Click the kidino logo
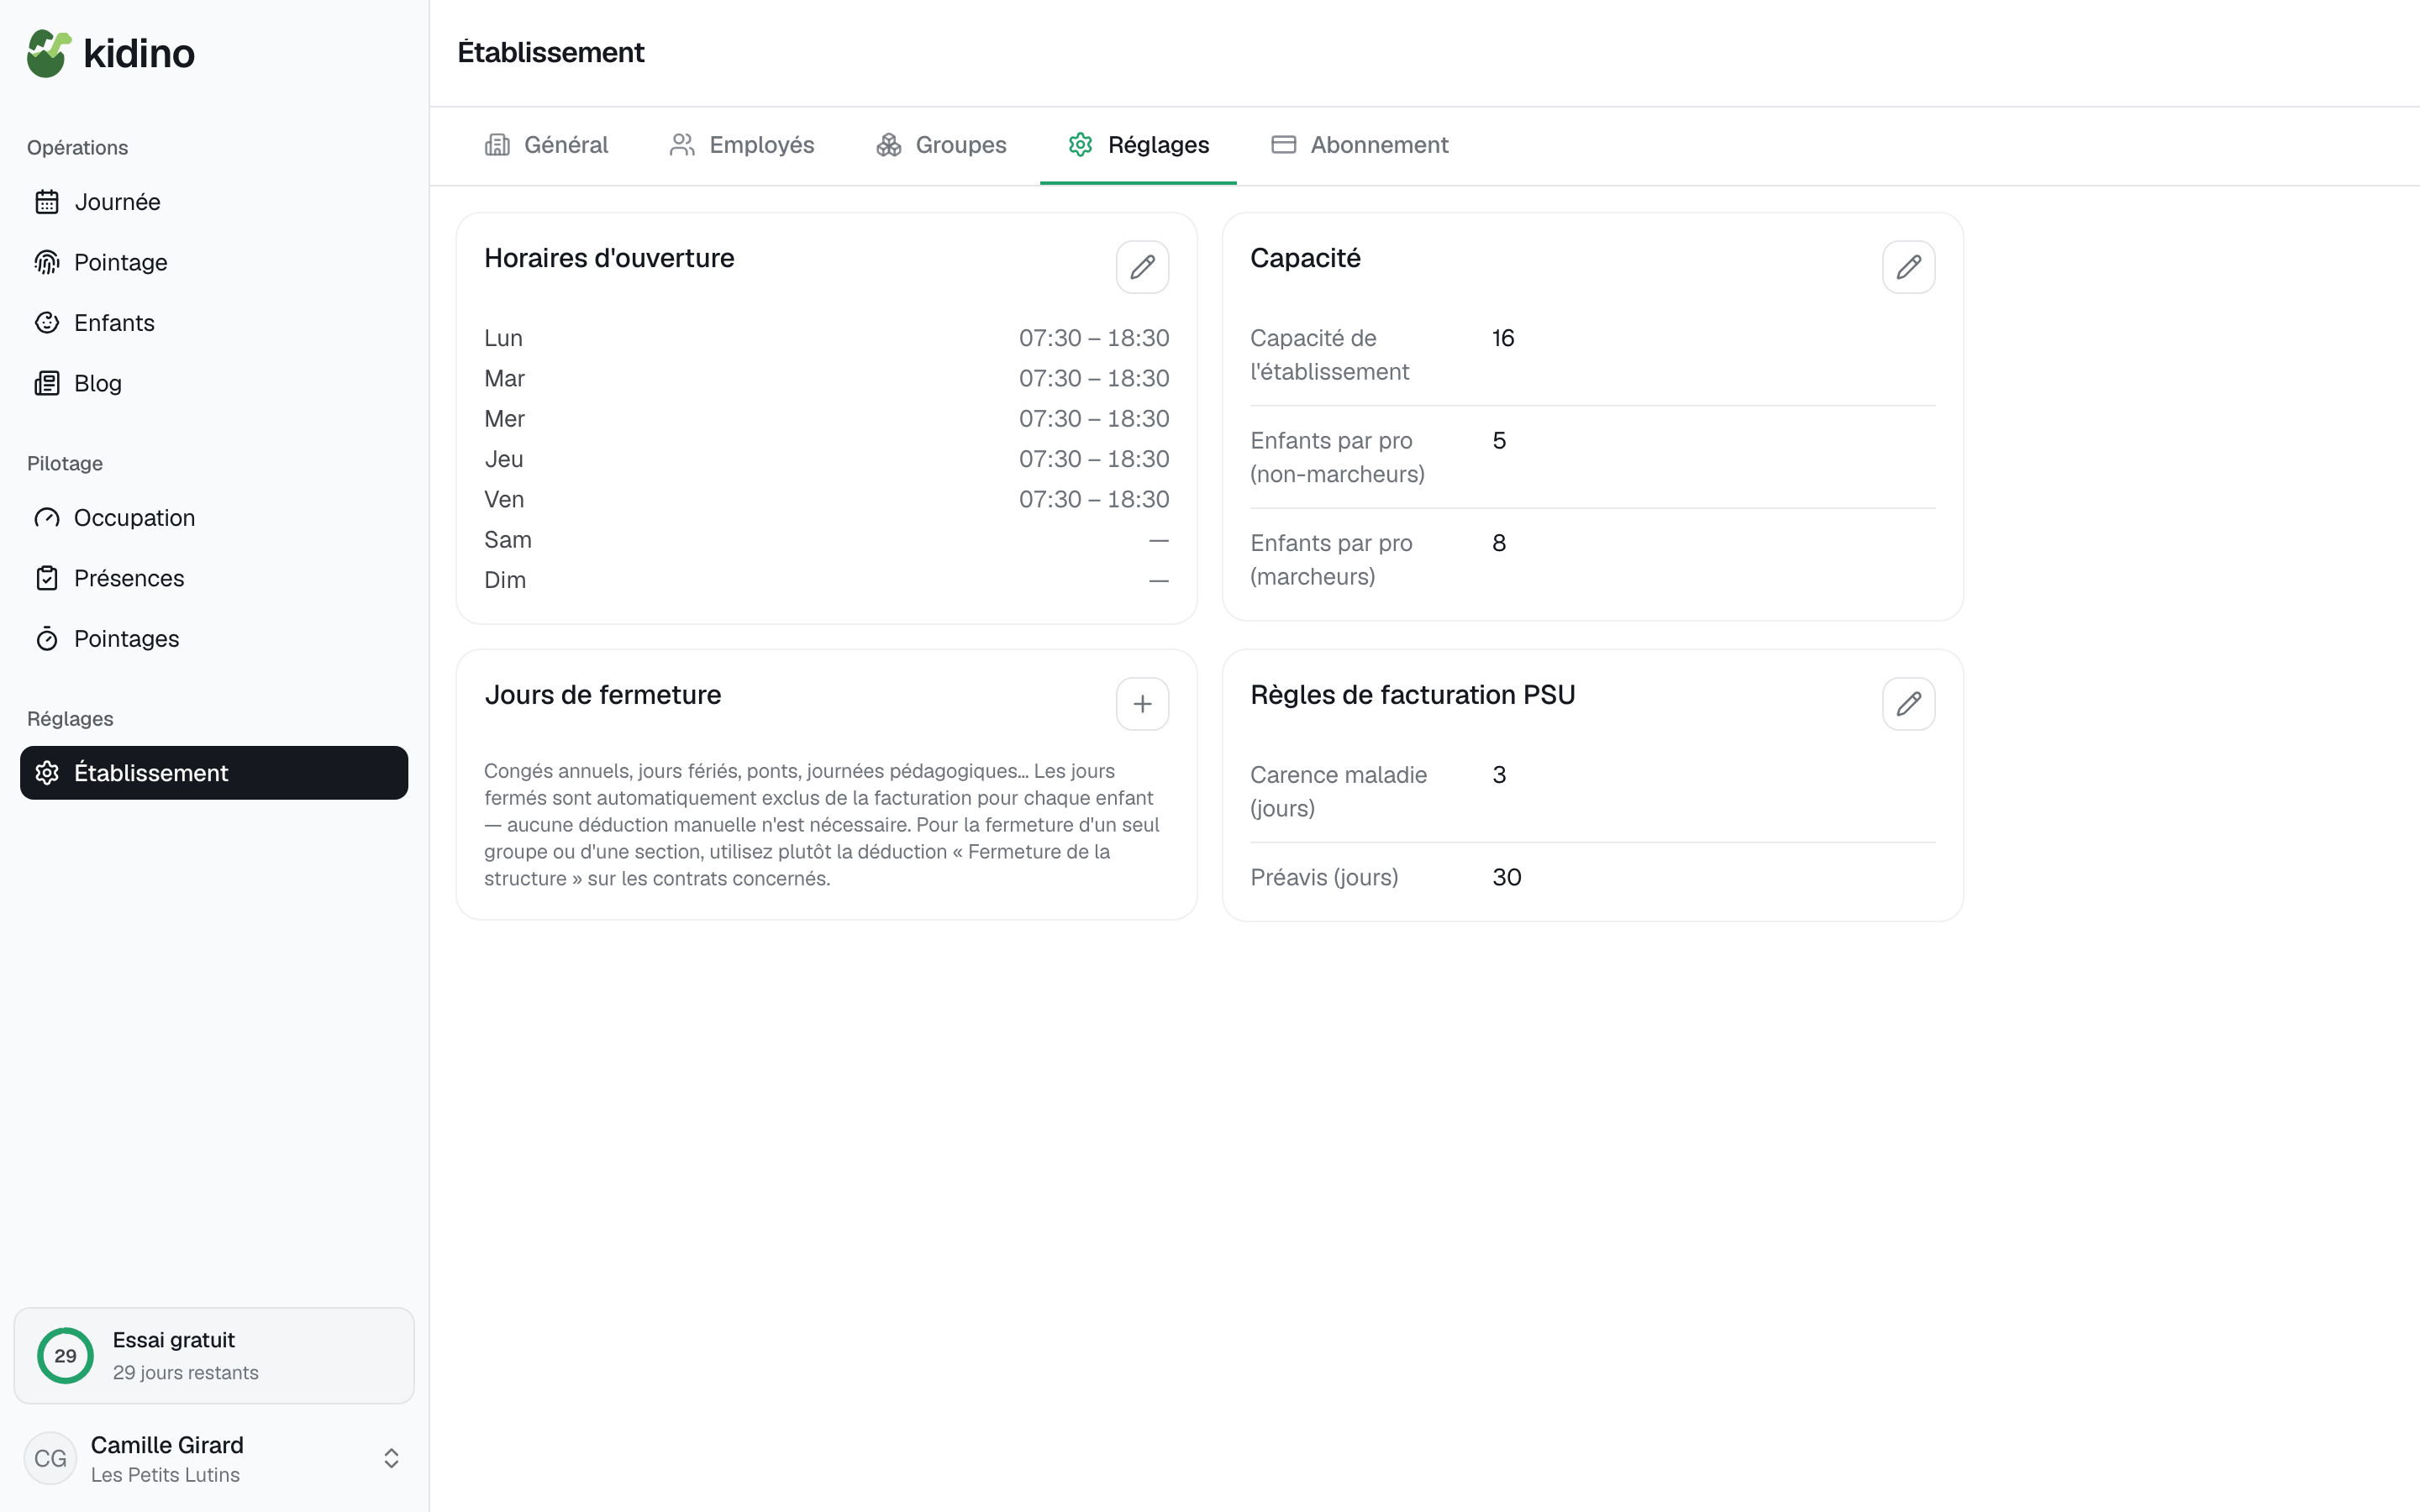Viewport: 2420px width, 1512px height. pyautogui.click(x=110, y=53)
